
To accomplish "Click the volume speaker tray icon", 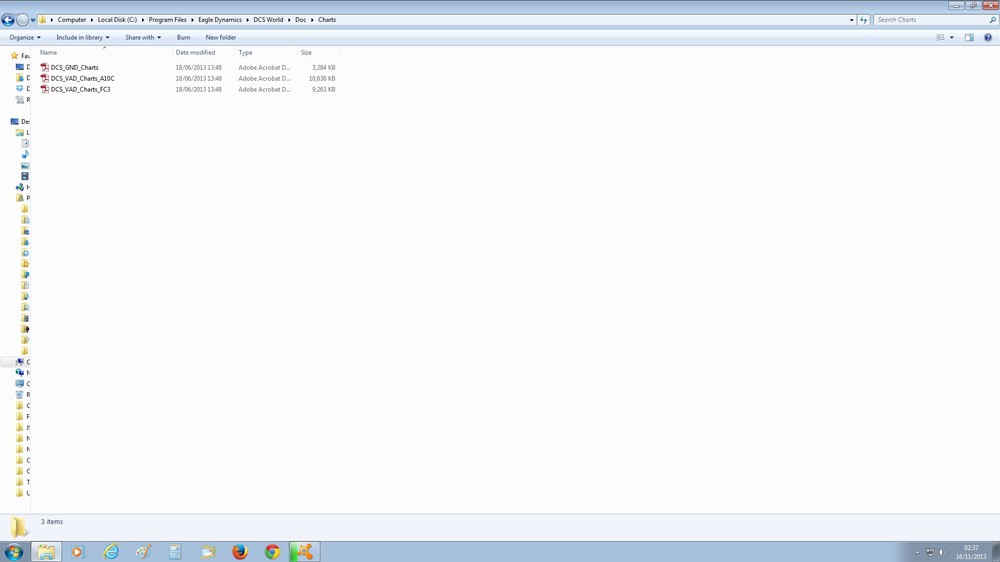I will (943, 552).
